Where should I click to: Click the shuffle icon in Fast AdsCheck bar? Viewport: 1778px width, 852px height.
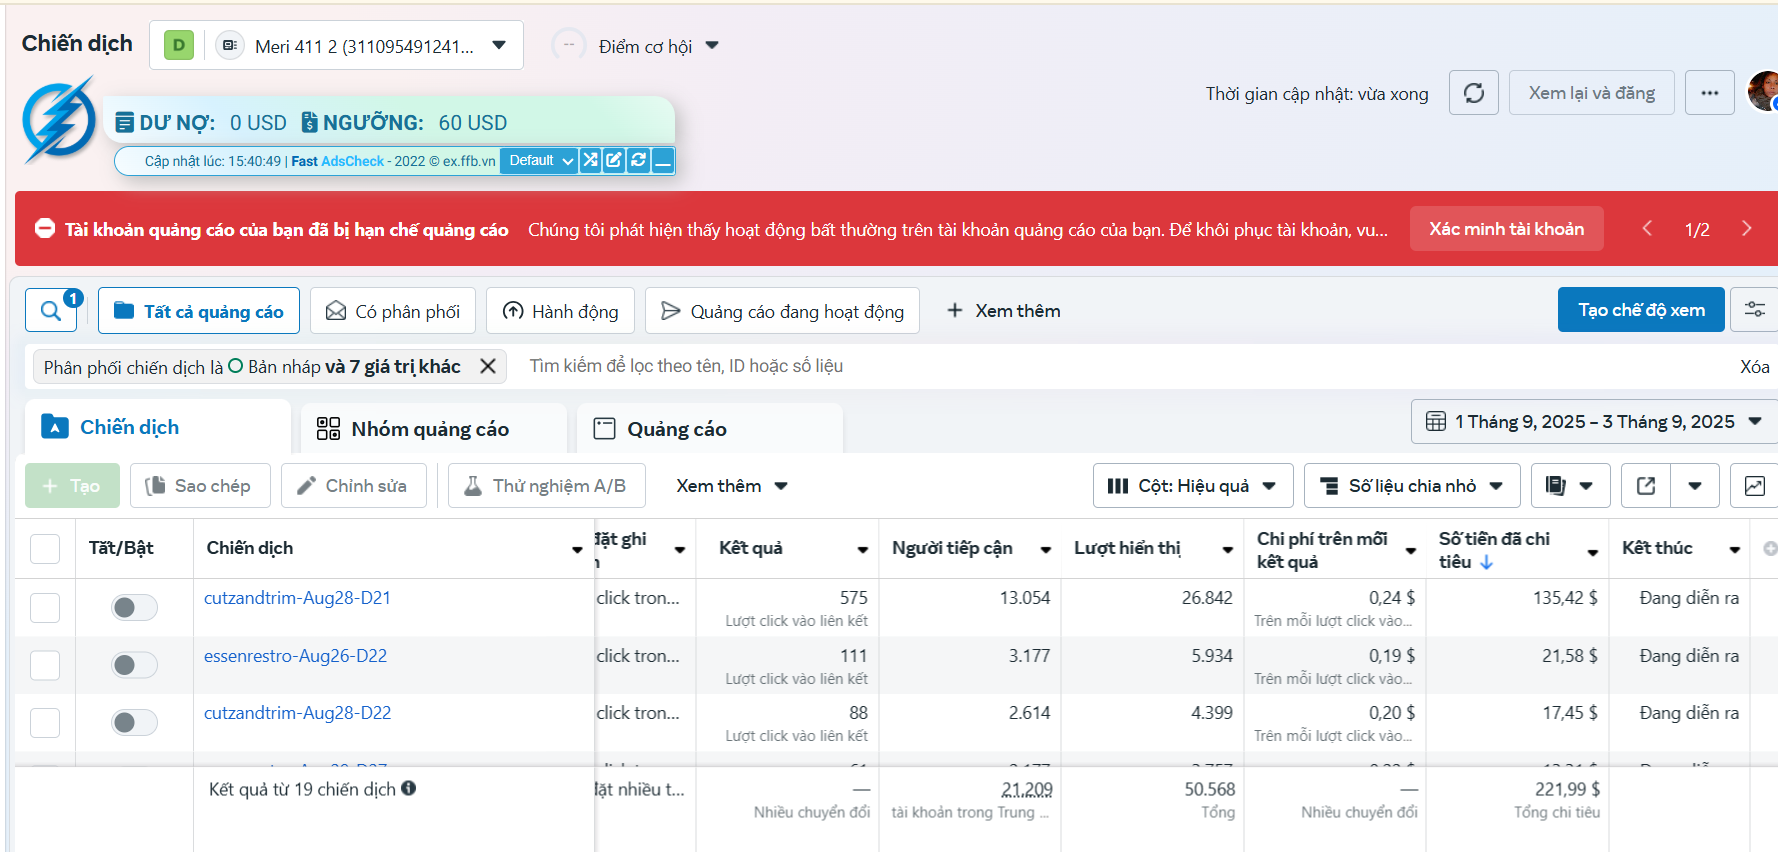pos(590,160)
